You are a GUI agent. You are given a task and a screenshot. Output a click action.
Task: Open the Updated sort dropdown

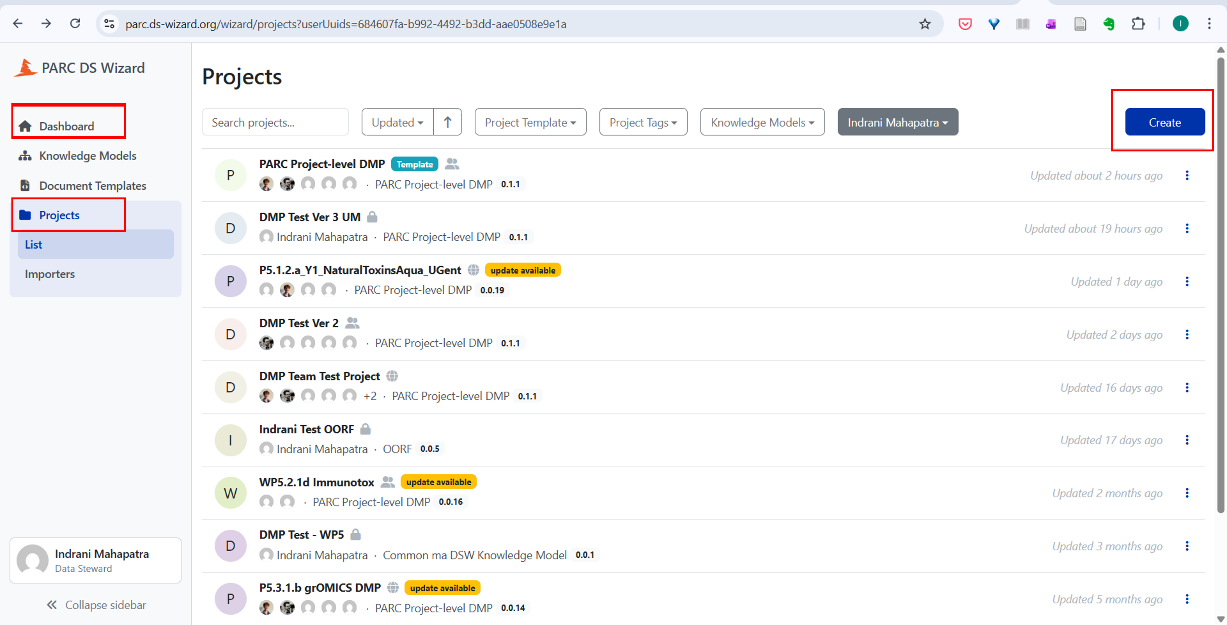click(397, 122)
